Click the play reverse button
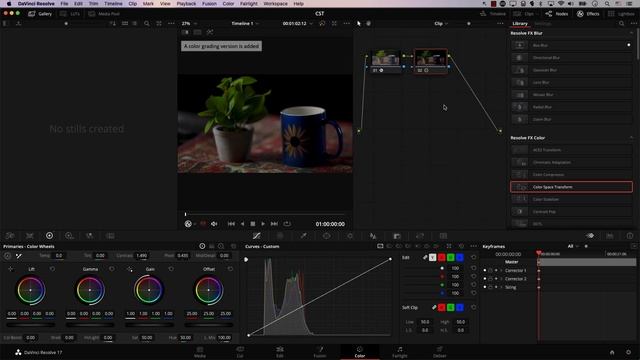The image size is (640, 360). (x=242, y=224)
